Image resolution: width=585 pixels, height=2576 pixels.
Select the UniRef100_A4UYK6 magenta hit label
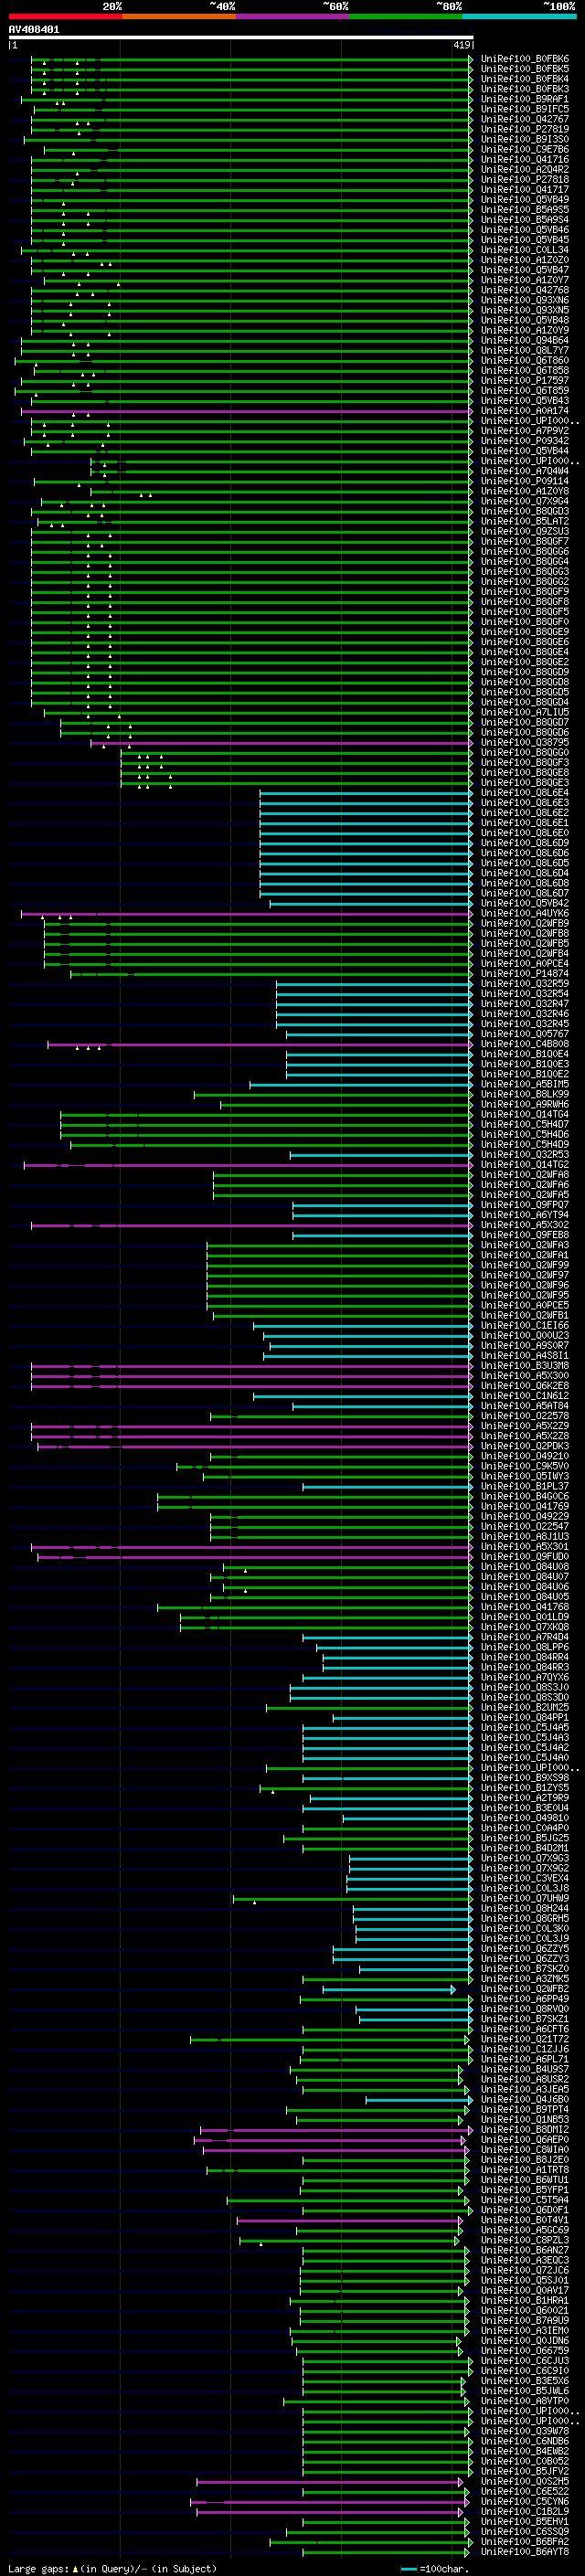pyautogui.click(x=524, y=913)
